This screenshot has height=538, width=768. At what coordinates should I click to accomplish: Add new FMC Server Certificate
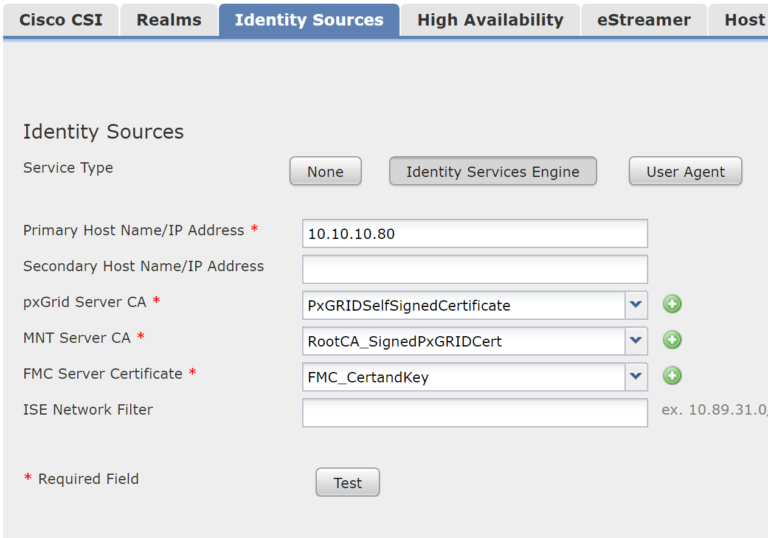(672, 376)
